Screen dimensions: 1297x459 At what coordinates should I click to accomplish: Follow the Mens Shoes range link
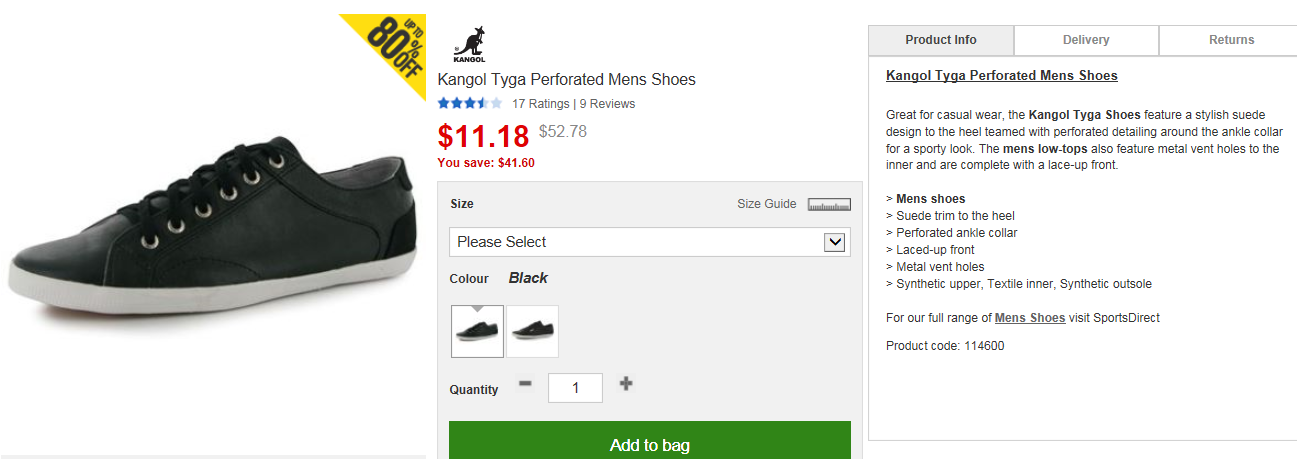pyautogui.click(x=1029, y=318)
